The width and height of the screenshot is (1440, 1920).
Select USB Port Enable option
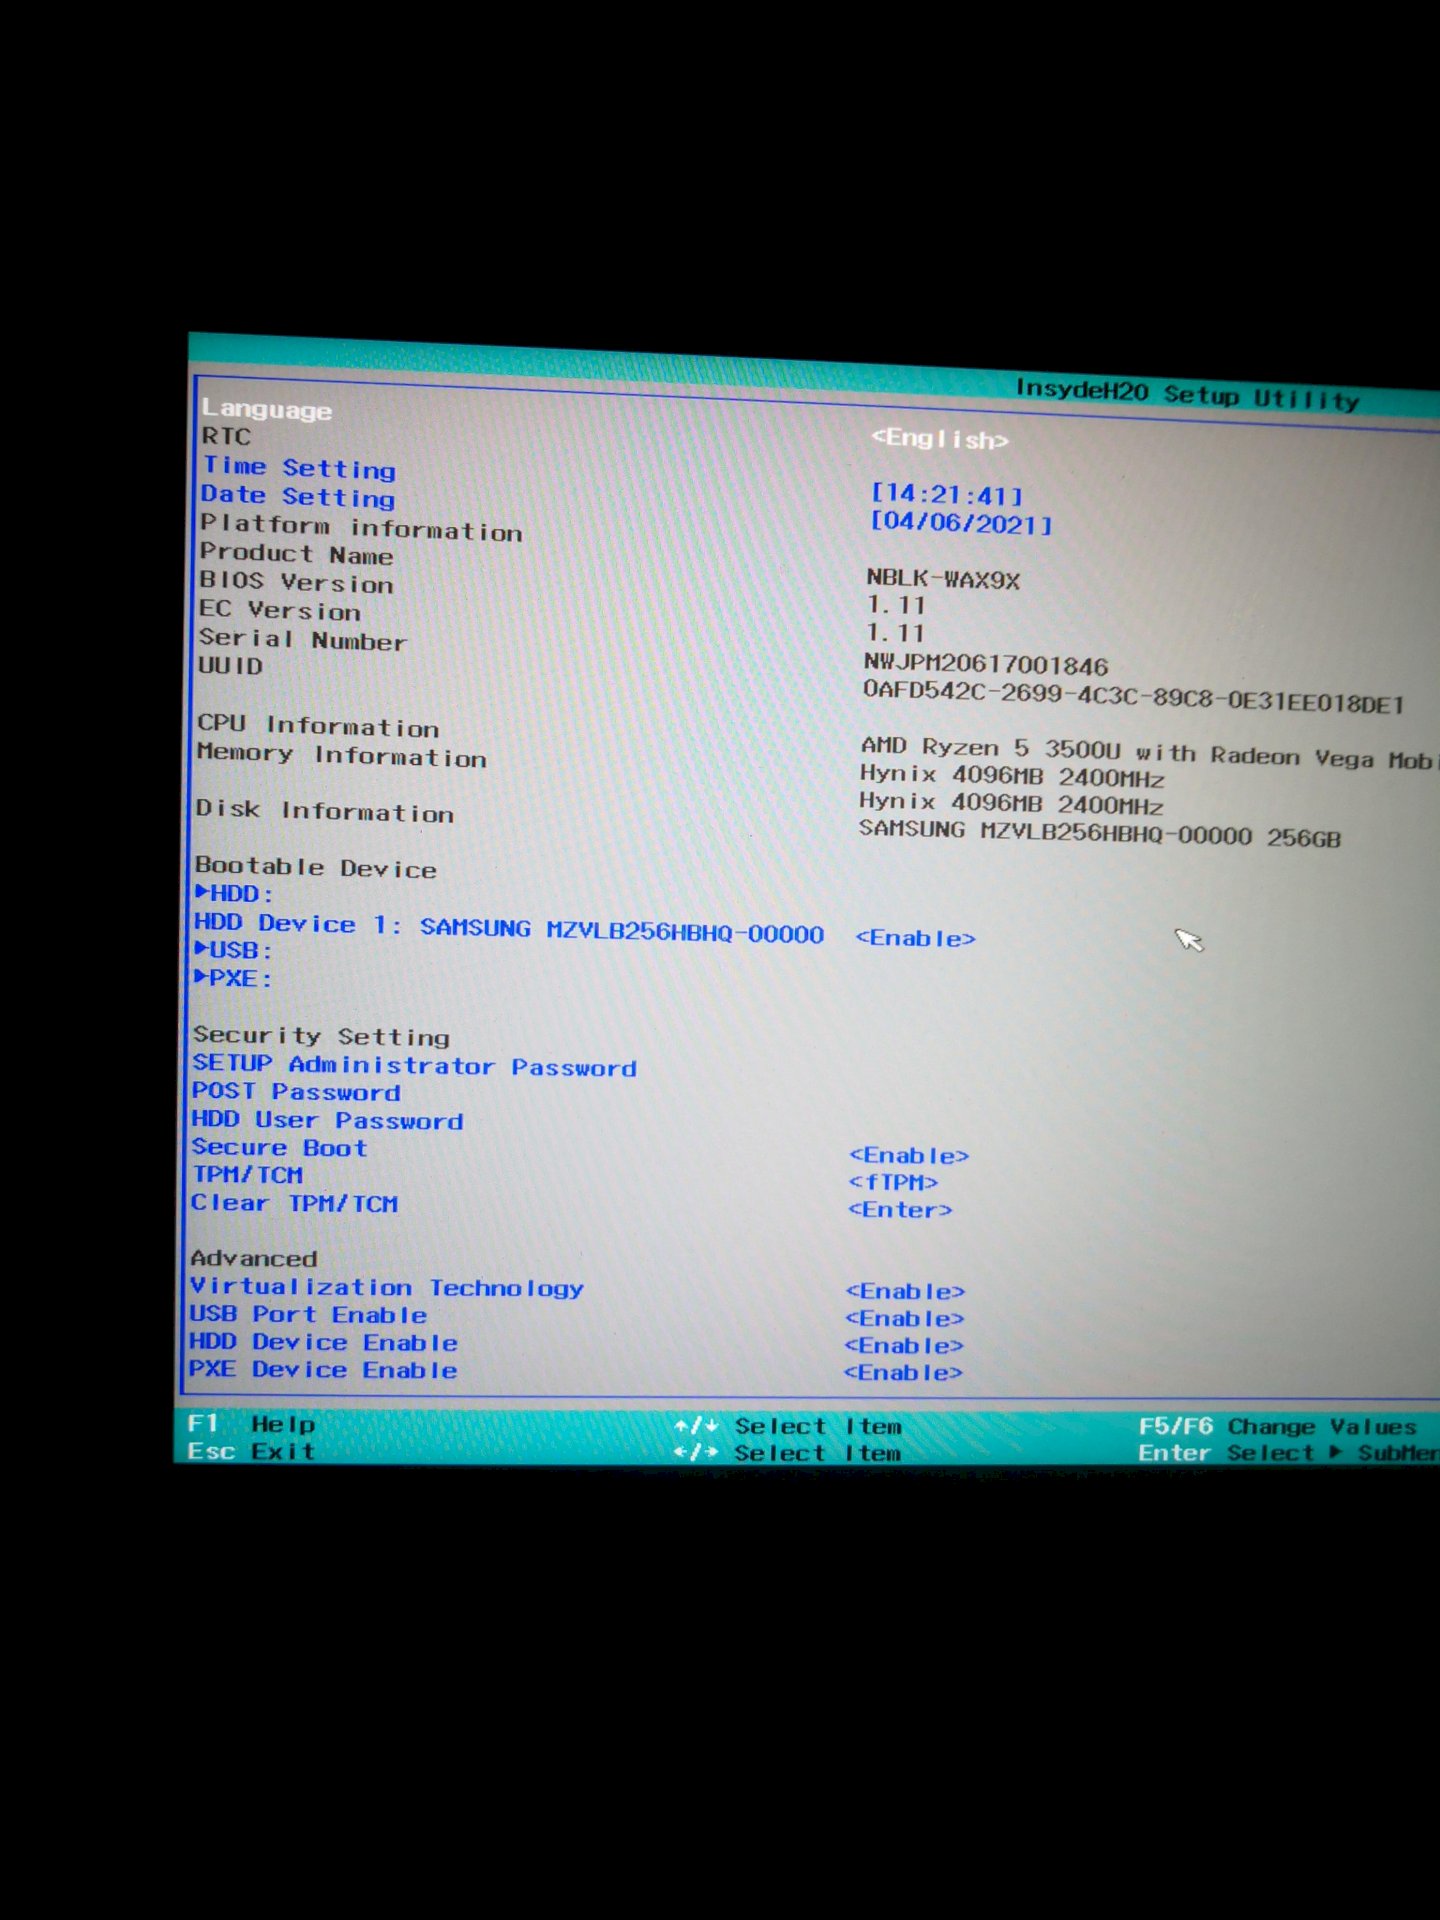coord(308,1314)
